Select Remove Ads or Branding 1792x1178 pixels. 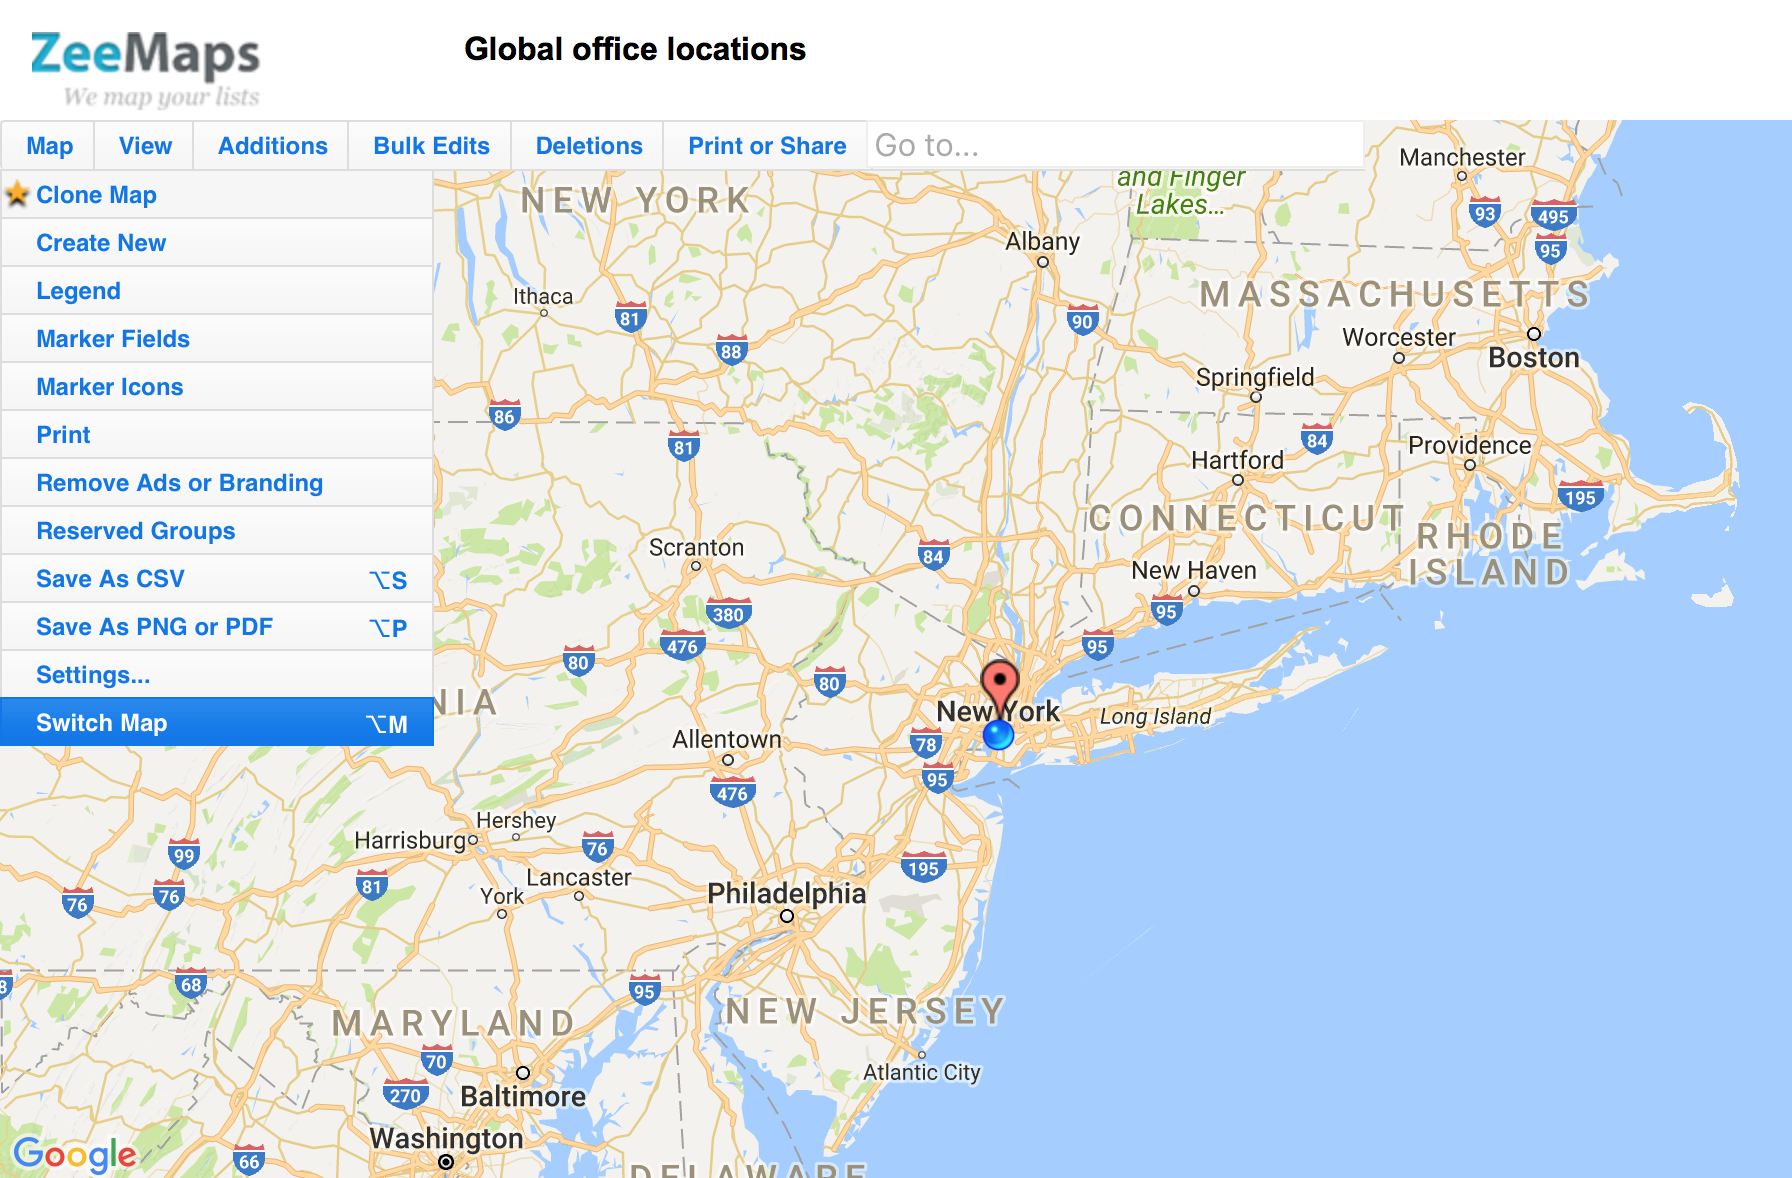[x=217, y=483]
